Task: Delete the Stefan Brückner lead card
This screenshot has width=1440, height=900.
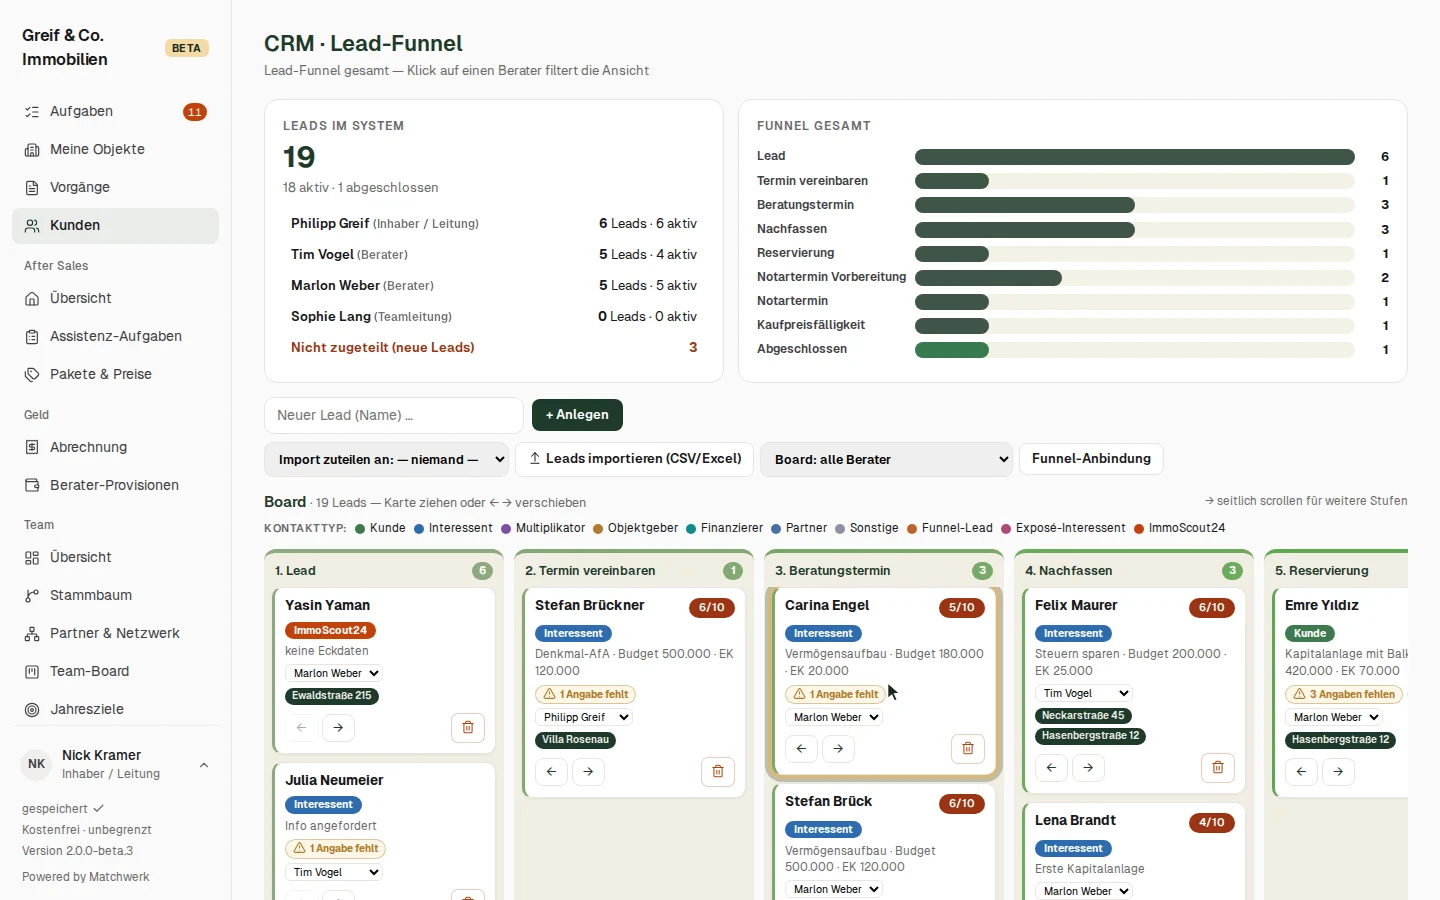Action: (718, 772)
